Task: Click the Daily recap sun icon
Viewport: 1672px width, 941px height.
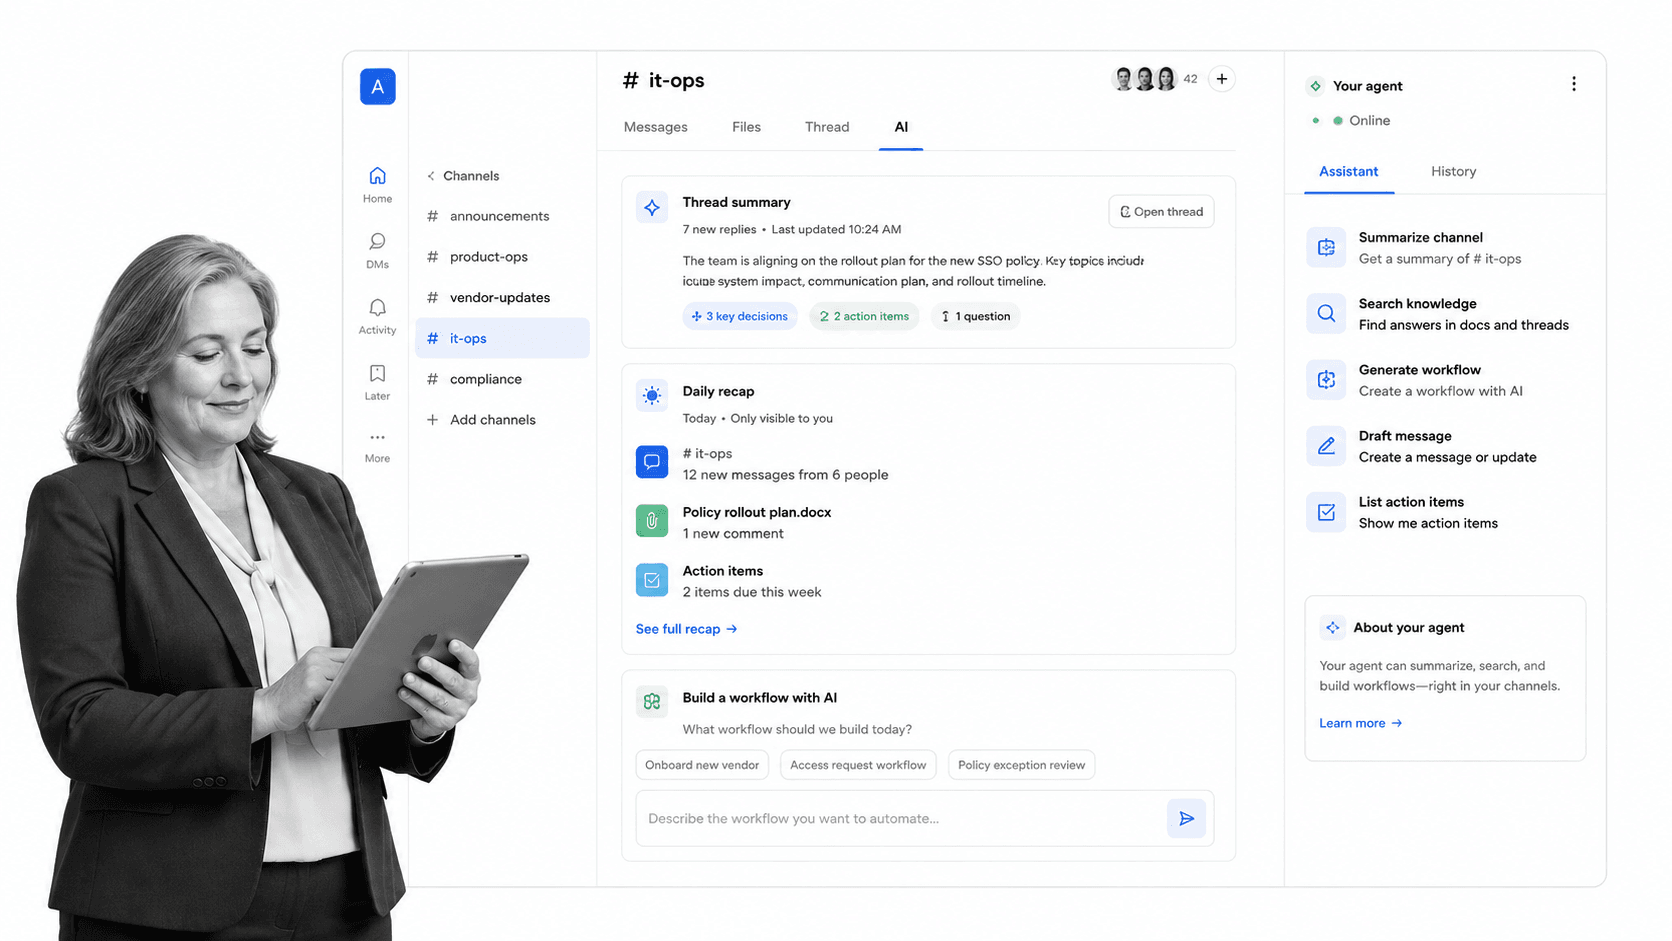Action: pos(652,396)
